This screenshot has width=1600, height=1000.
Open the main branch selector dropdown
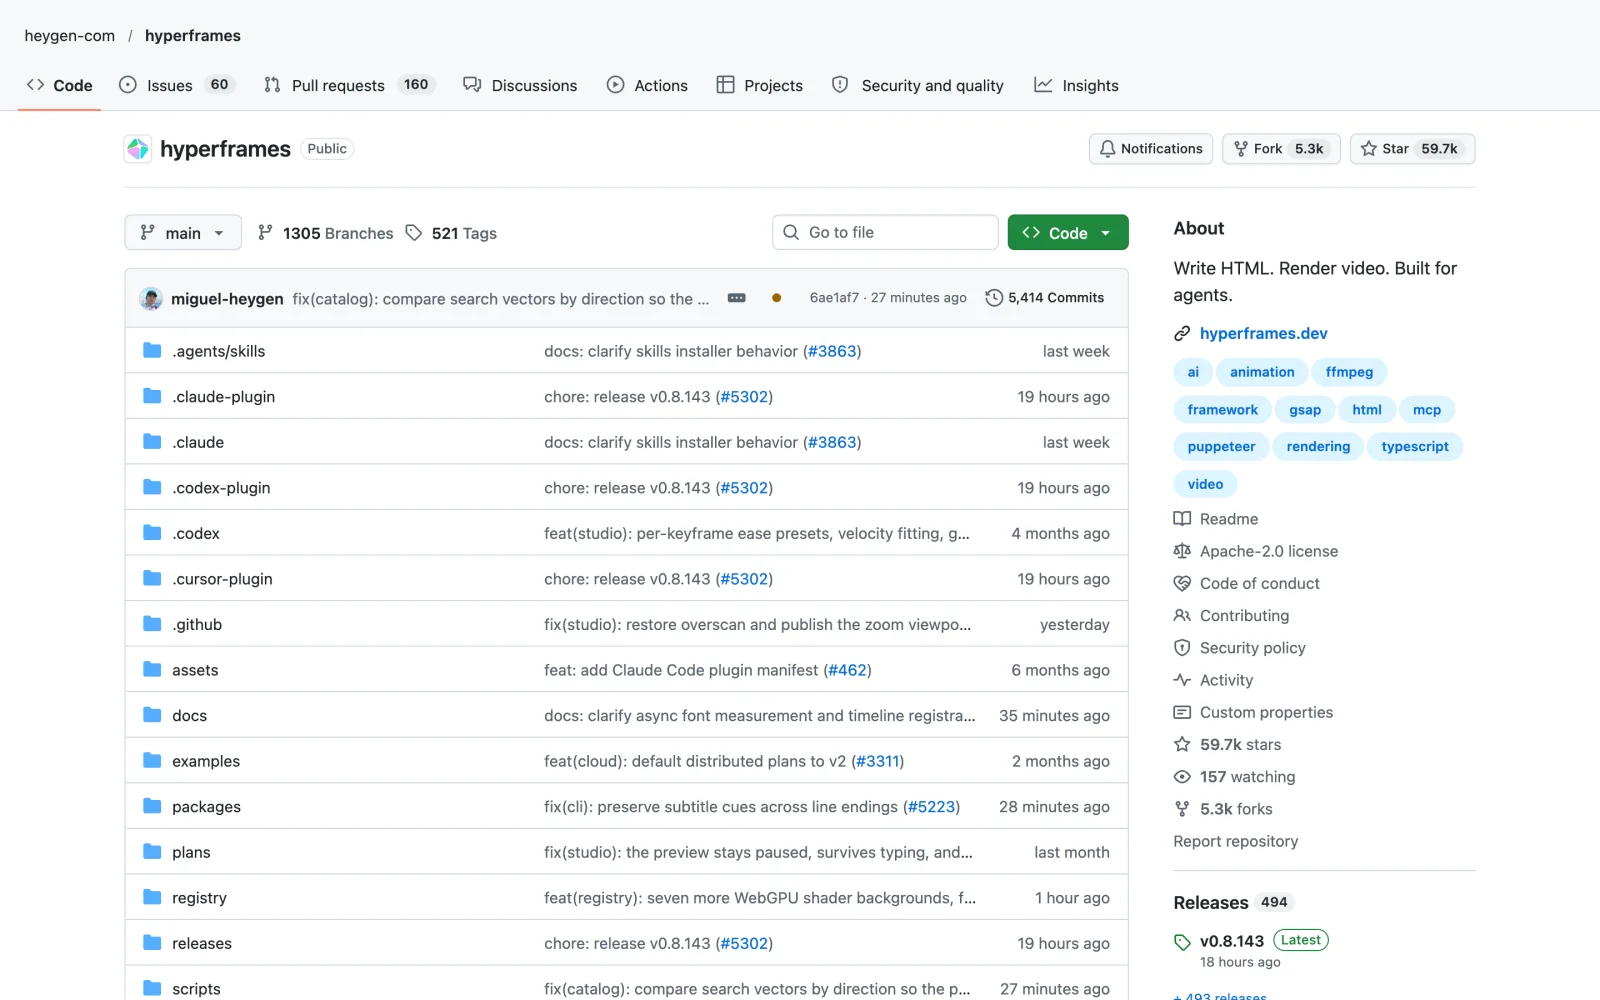(x=183, y=233)
